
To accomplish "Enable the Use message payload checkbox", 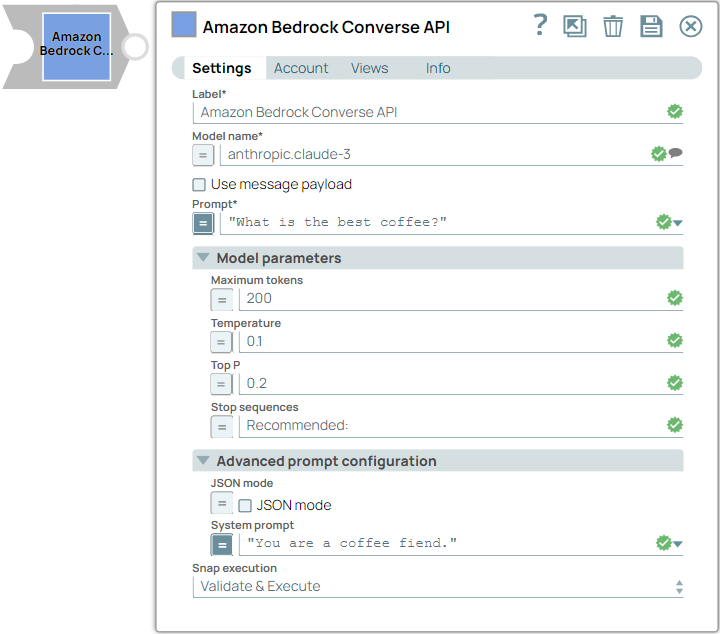I will click(x=199, y=185).
